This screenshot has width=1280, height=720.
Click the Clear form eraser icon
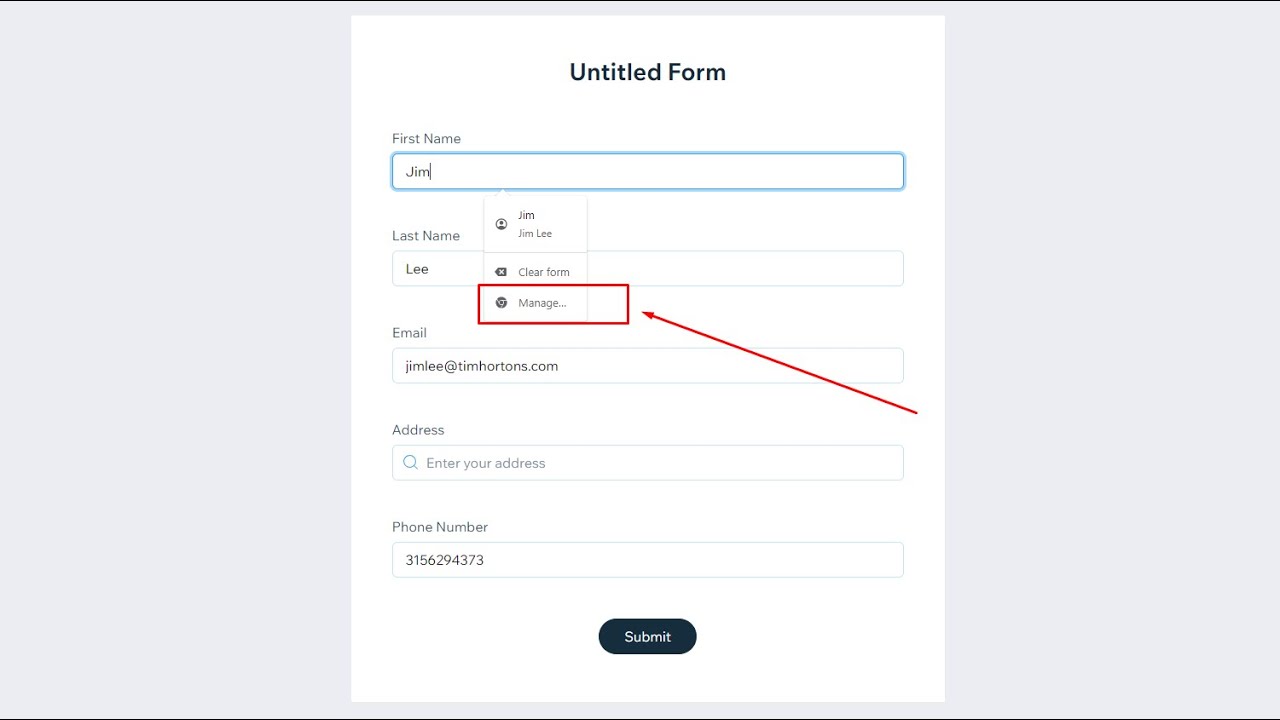(501, 272)
